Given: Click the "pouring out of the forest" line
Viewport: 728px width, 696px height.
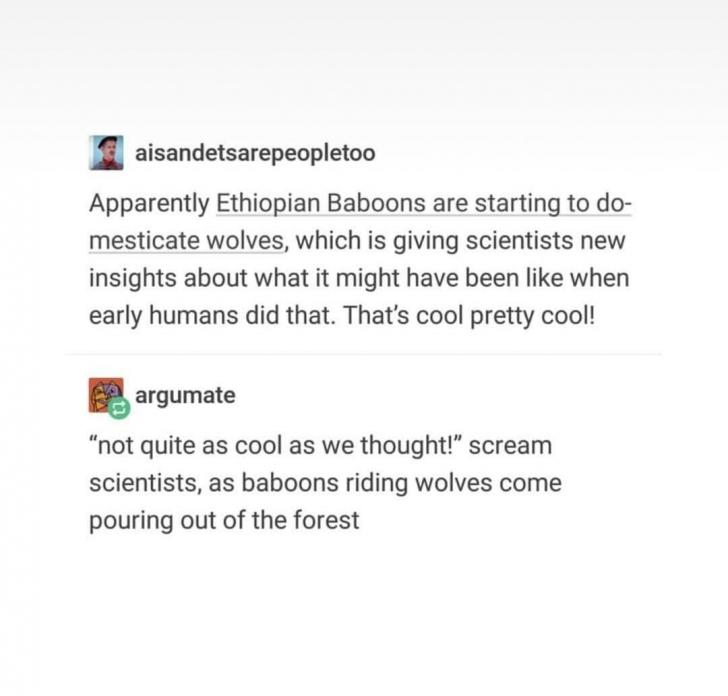Looking at the screenshot, I should 224,519.
